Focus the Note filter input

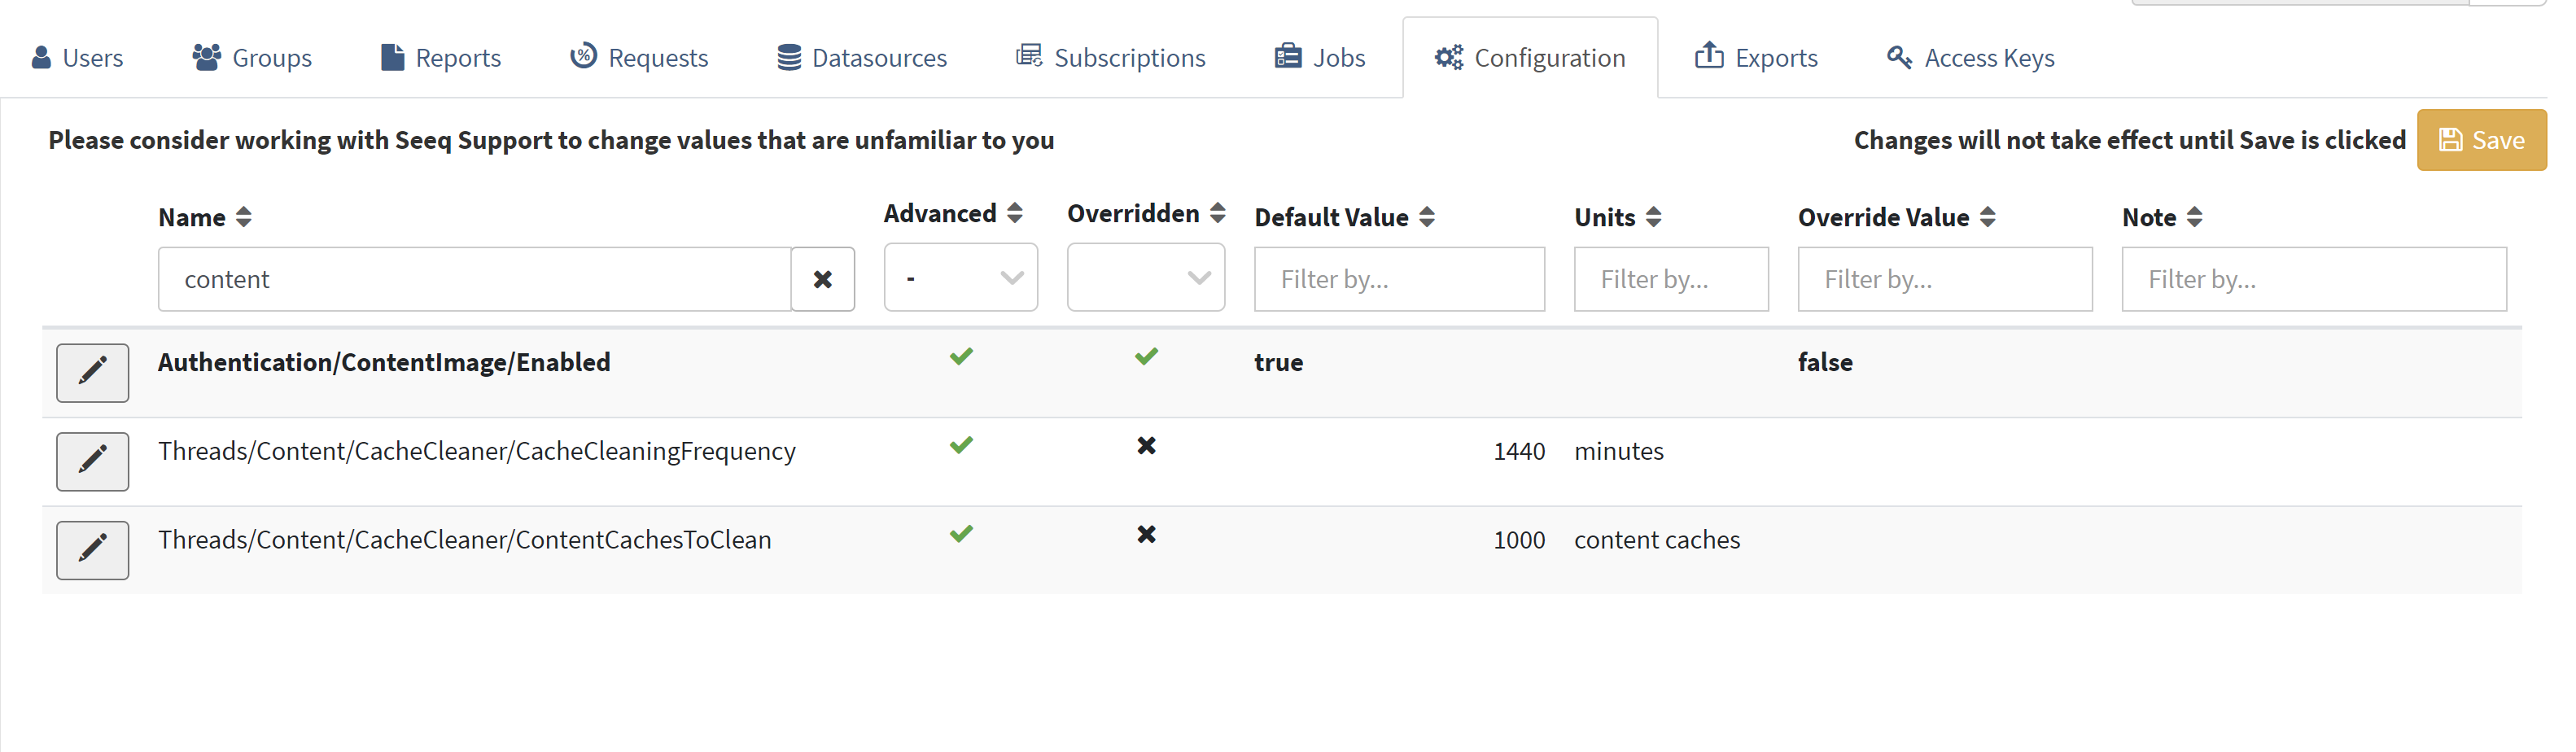click(x=2313, y=279)
